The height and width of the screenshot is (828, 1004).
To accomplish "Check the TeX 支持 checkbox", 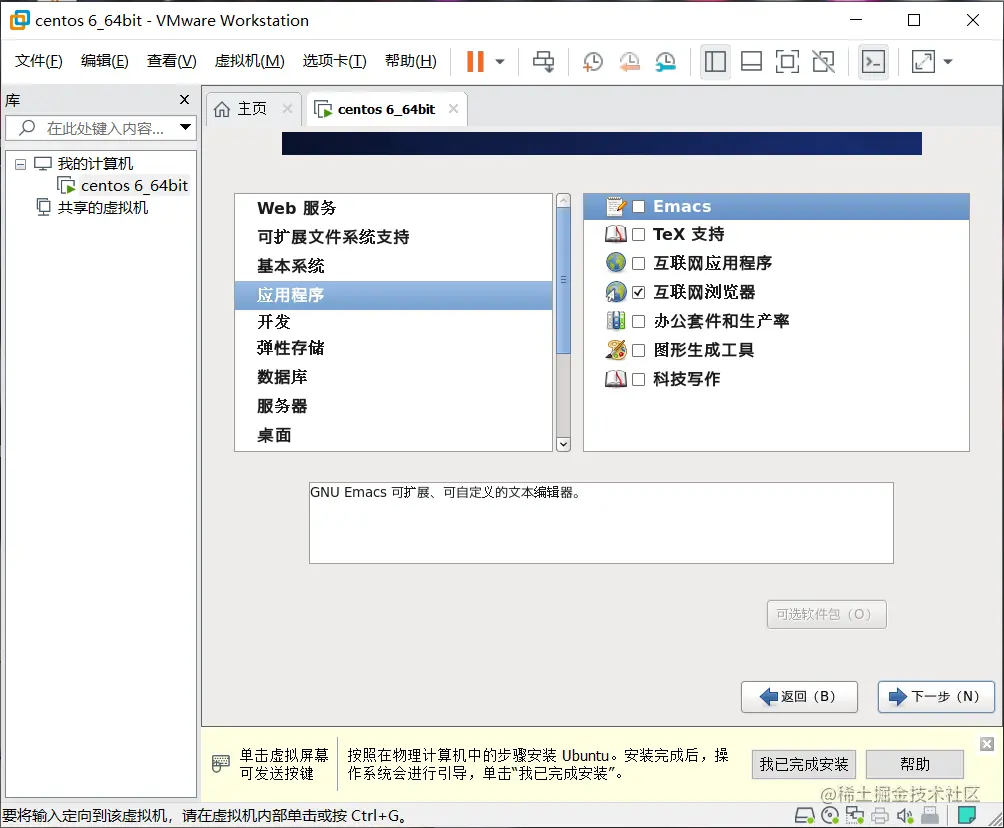I will click(638, 234).
